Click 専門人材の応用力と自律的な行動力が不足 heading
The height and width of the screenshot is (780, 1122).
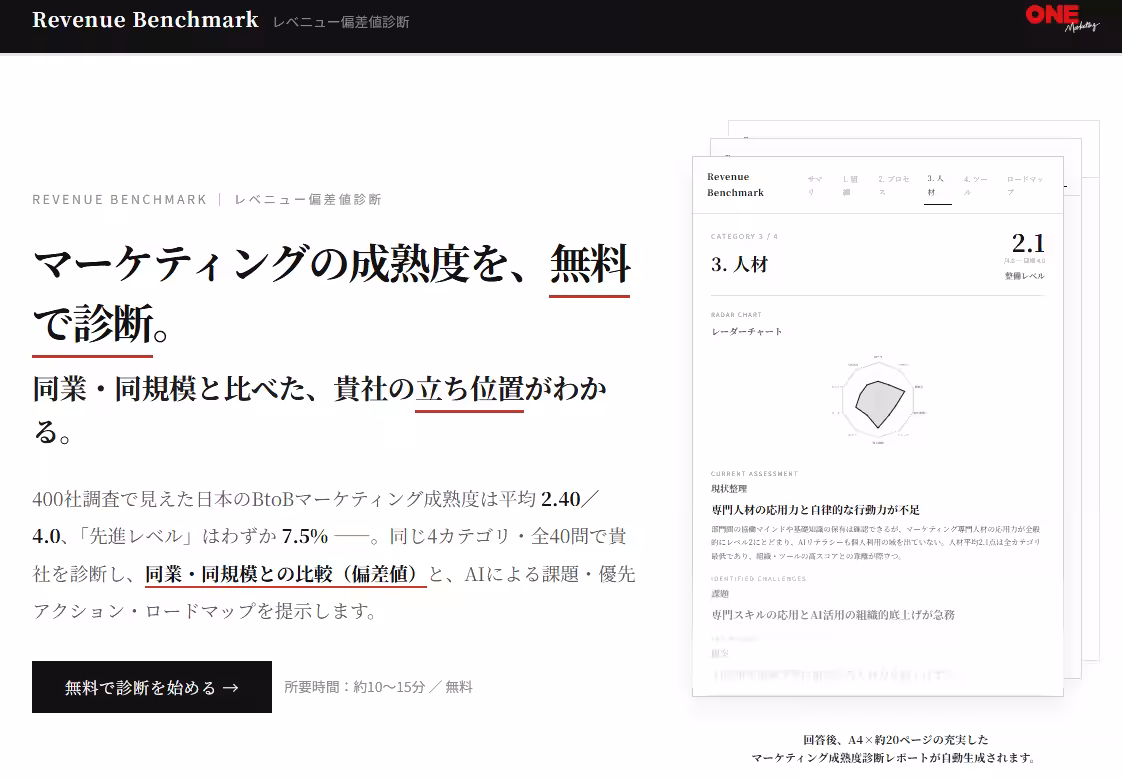pos(816,510)
